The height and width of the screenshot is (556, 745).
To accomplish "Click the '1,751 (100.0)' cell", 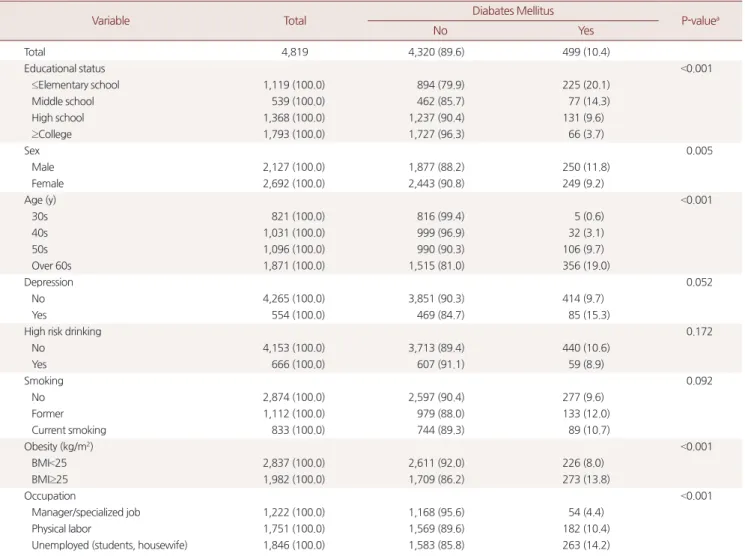I will pos(294,529).
